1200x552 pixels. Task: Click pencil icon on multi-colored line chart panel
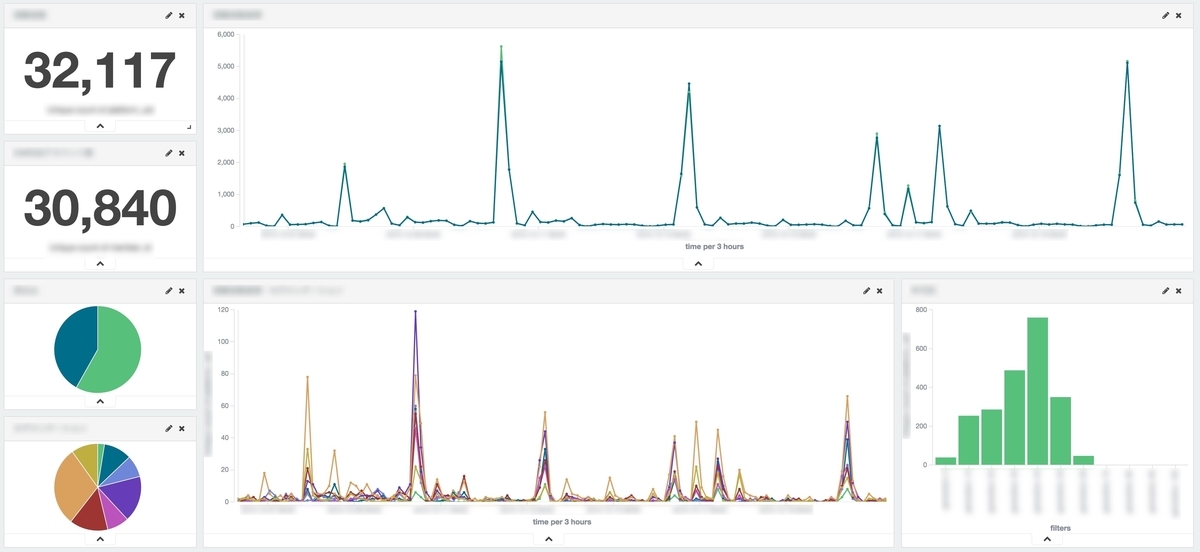tap(867, 290)
